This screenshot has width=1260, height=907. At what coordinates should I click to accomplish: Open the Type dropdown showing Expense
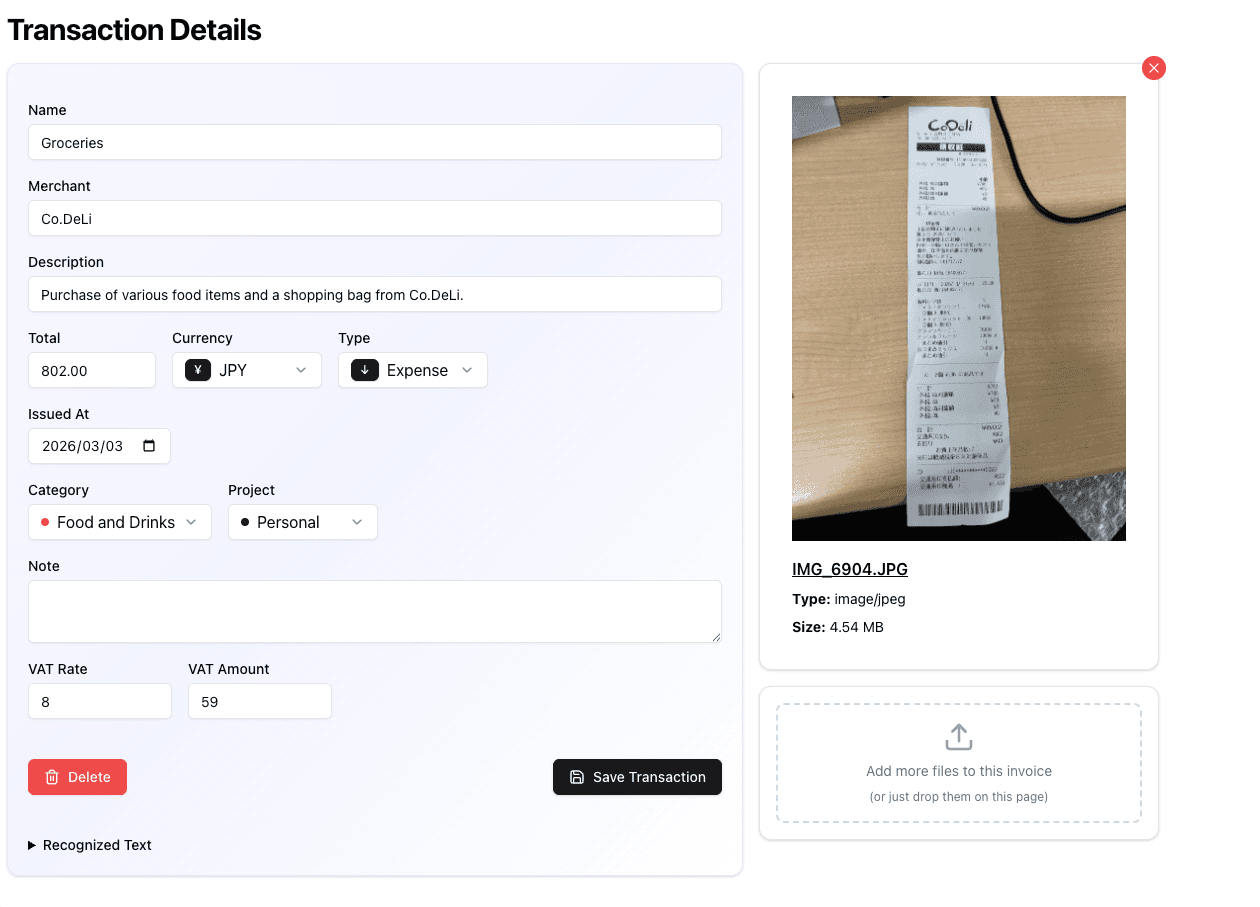pos(413,370)
